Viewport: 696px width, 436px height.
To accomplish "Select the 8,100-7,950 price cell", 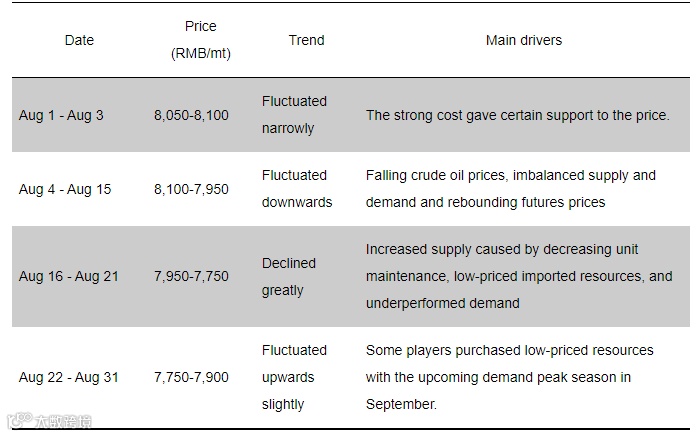I will [x=191, y=189].
